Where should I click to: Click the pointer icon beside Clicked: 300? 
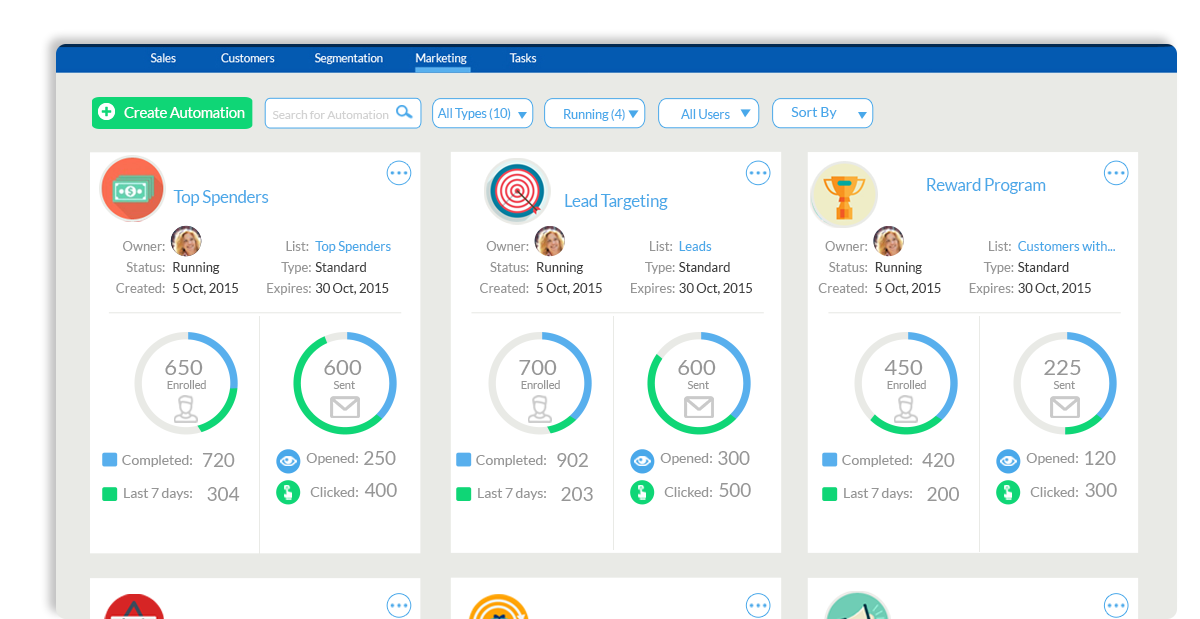click(x=1008, y=492)
